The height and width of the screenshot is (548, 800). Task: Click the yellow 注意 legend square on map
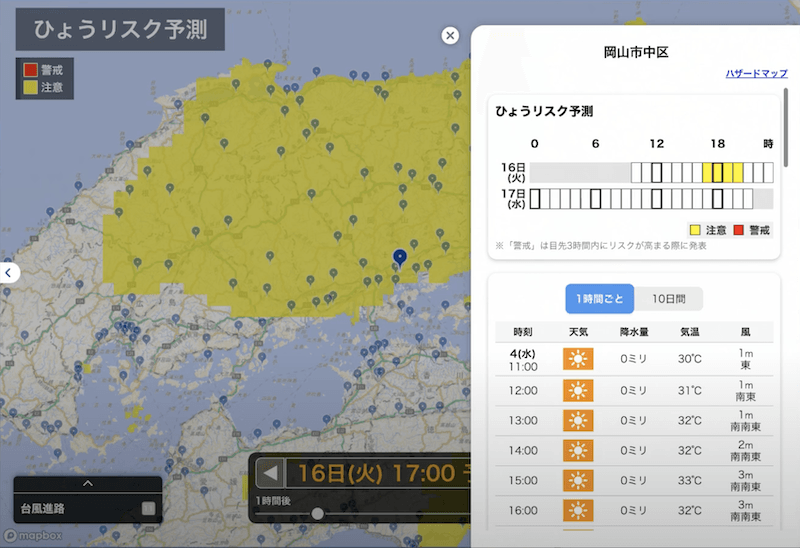(30, 88)
